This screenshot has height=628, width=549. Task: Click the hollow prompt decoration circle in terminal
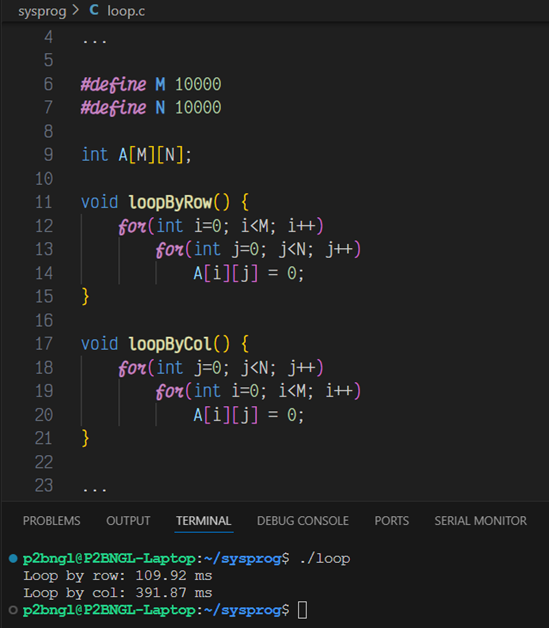pos(13,610)
